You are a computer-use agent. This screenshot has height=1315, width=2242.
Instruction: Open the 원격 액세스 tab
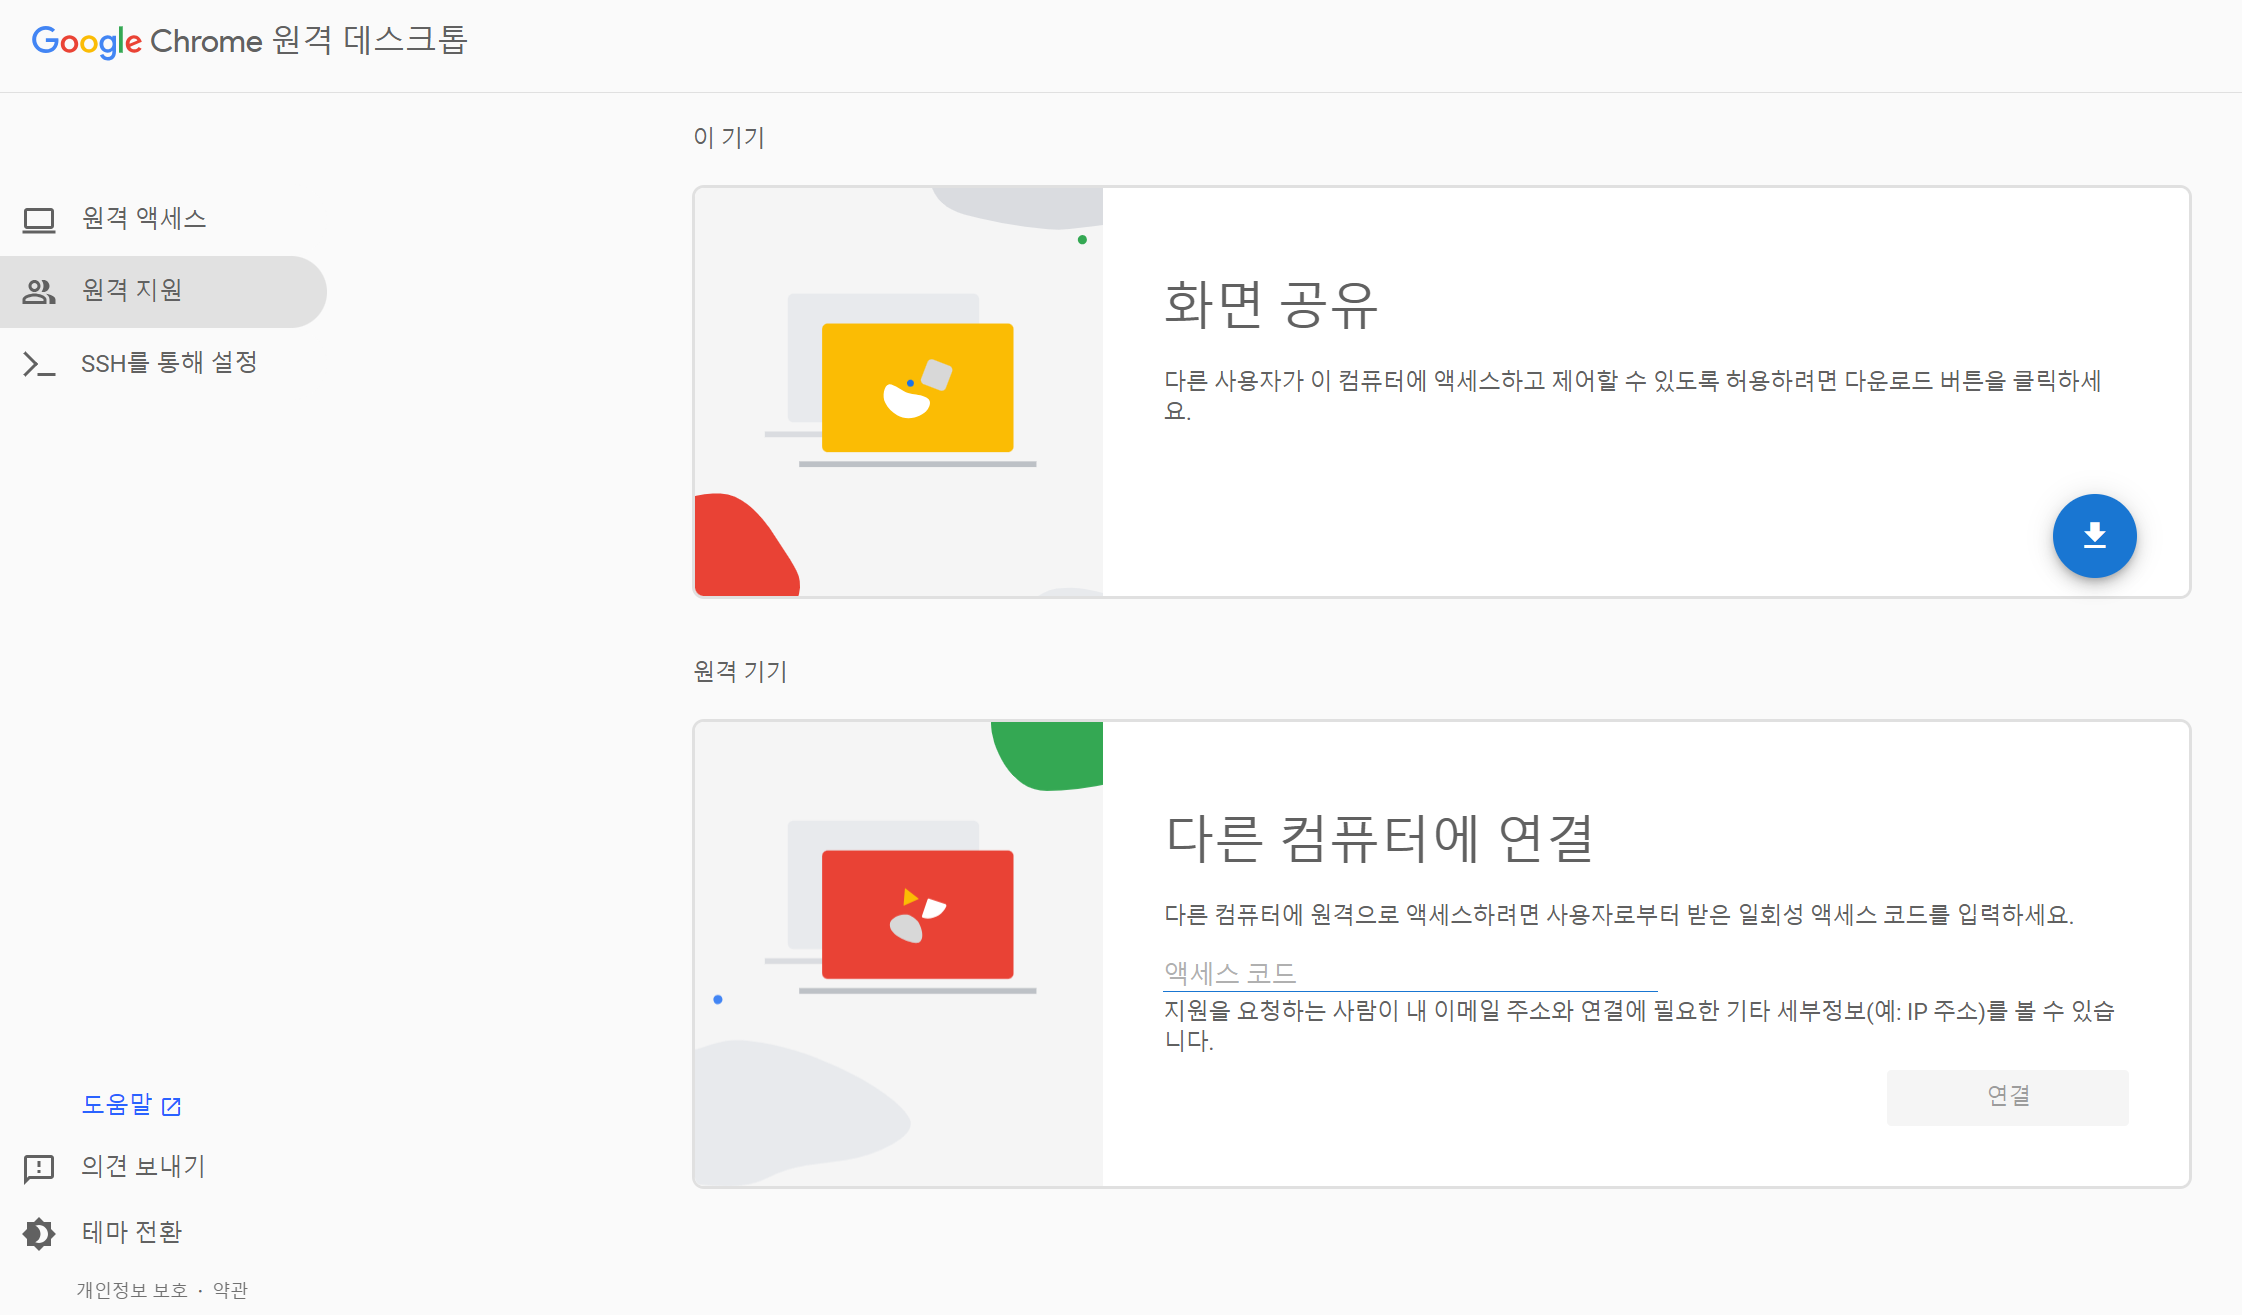click(x=144, y=219)
